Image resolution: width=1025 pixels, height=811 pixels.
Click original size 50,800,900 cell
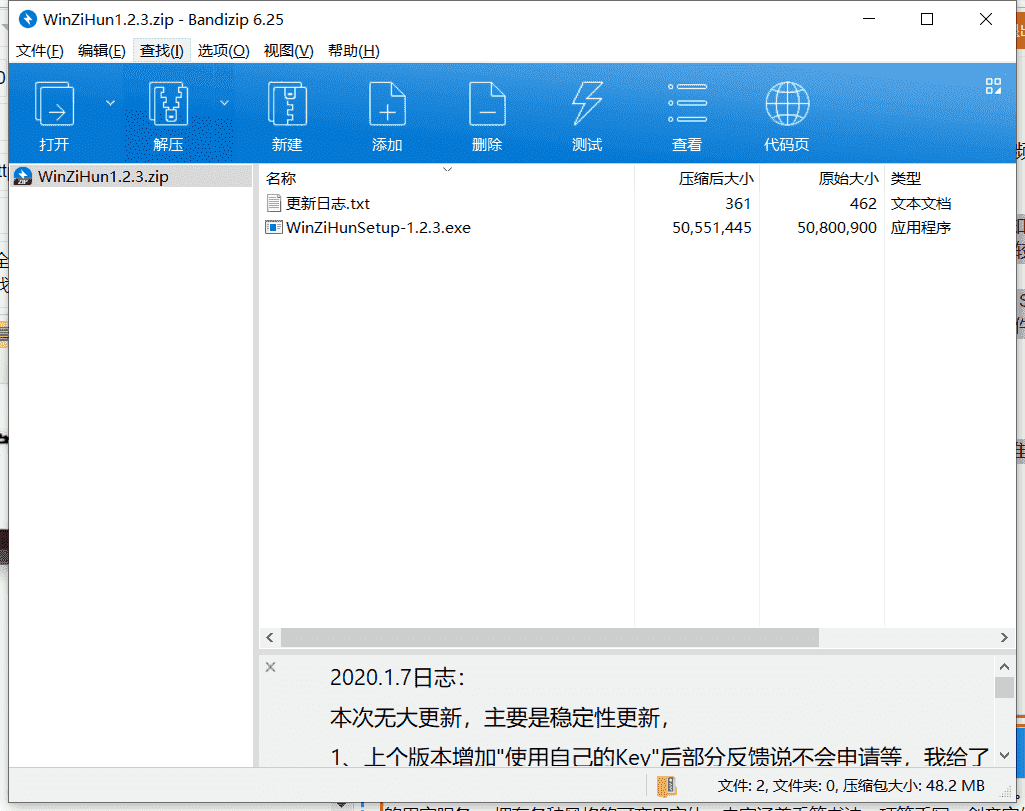pyautogui.click(x=837, y=227)
